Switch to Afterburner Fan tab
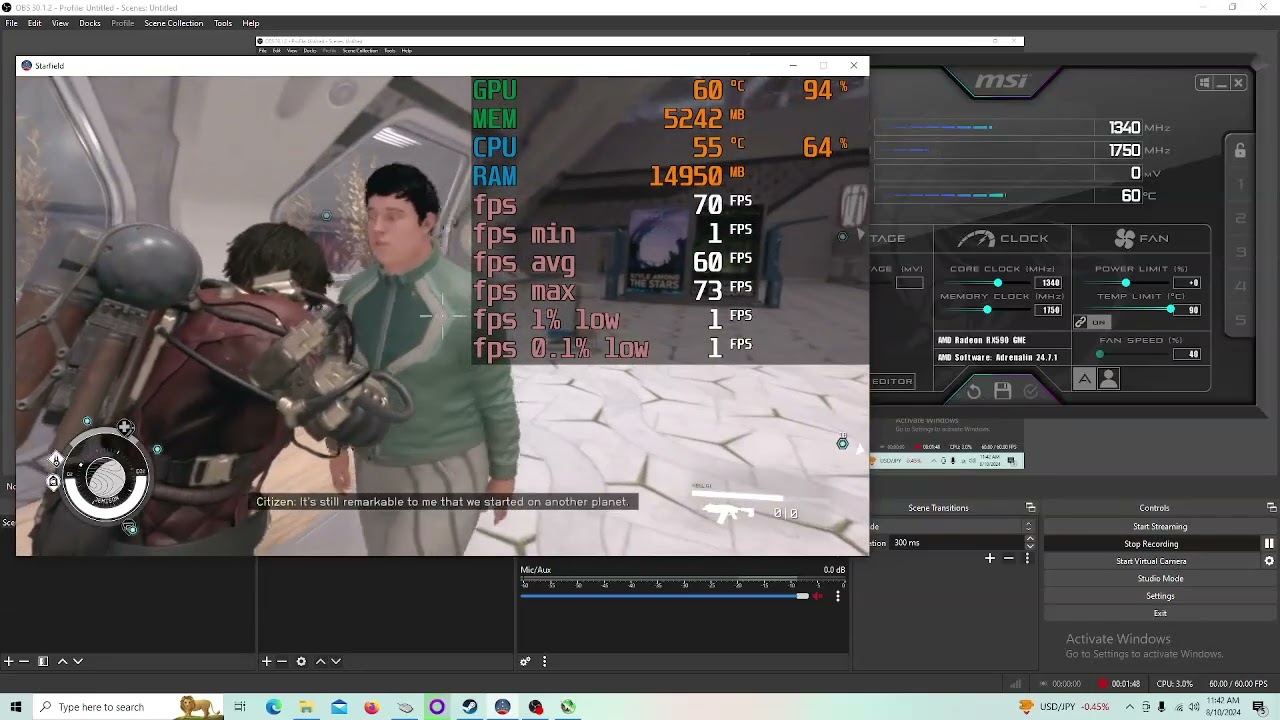The width and height of the screenshot is (1280, 720). pyautogui.click(x=1141, y=238)
